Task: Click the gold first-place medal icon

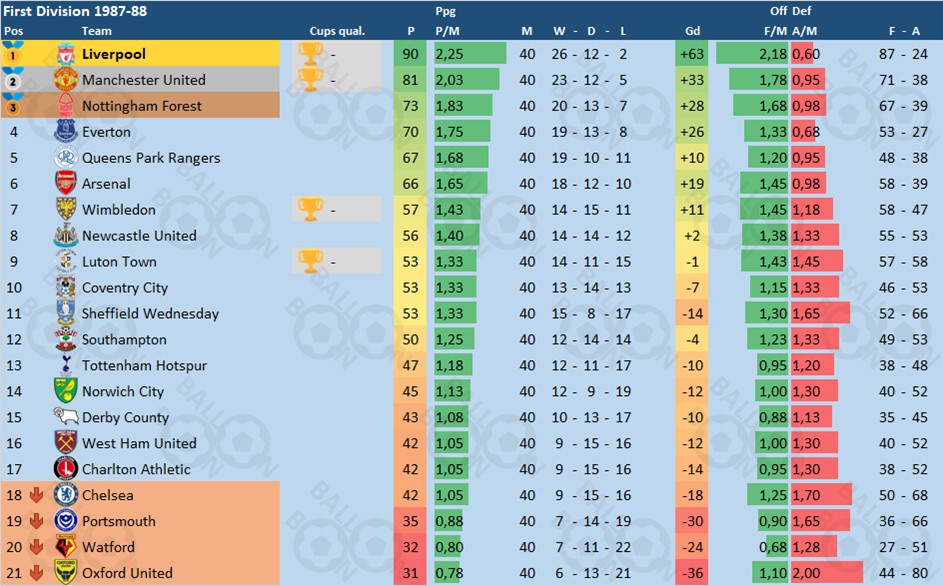Action: 13,53
